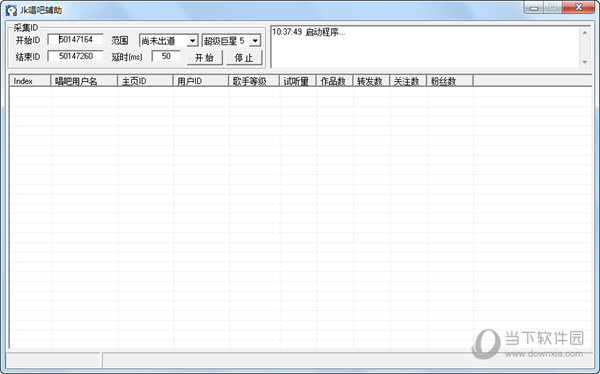
Task: Click the 试听量 column header
Action: 298,81
